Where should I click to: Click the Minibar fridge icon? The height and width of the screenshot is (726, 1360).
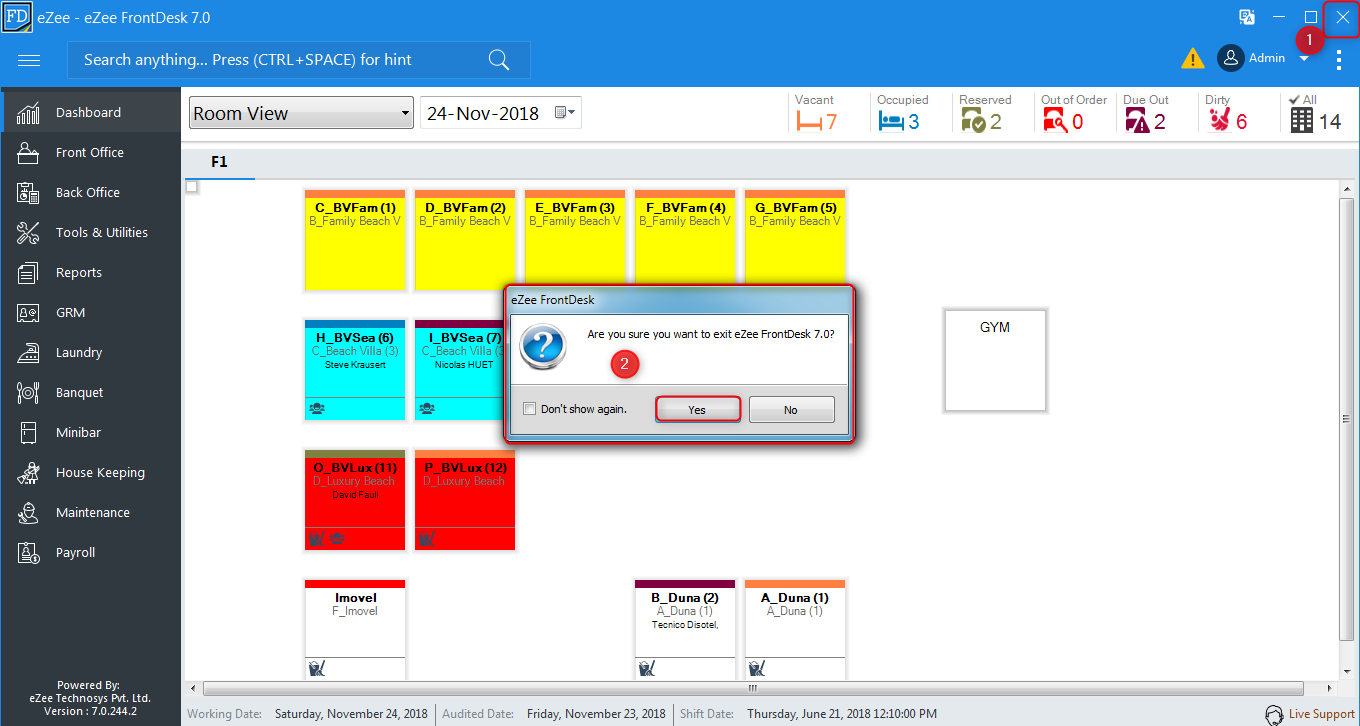tap(28, 433)
